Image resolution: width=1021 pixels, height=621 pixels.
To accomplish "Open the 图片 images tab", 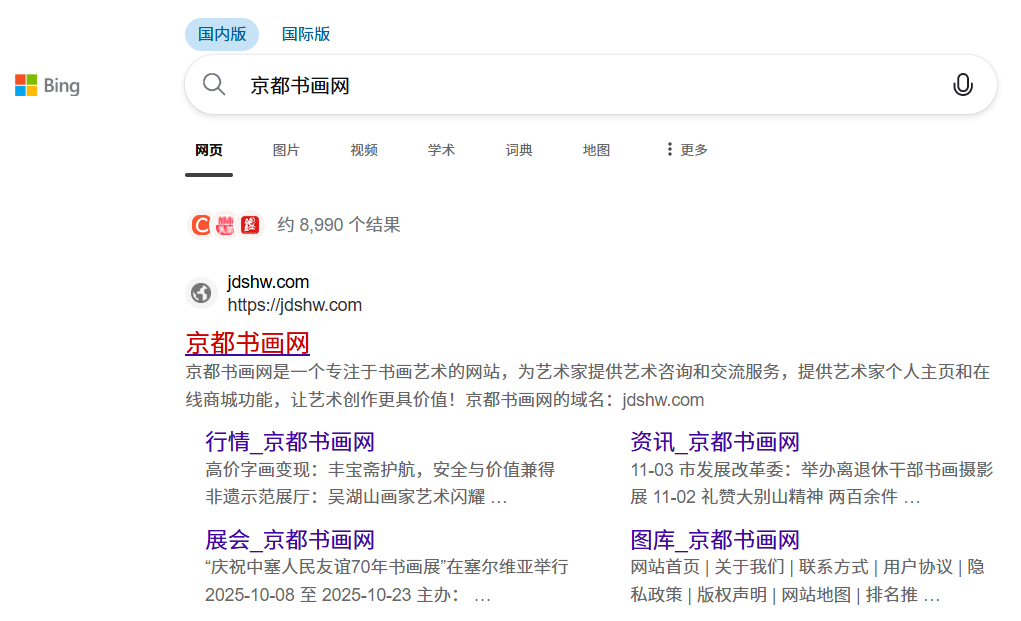I will 286,150.
